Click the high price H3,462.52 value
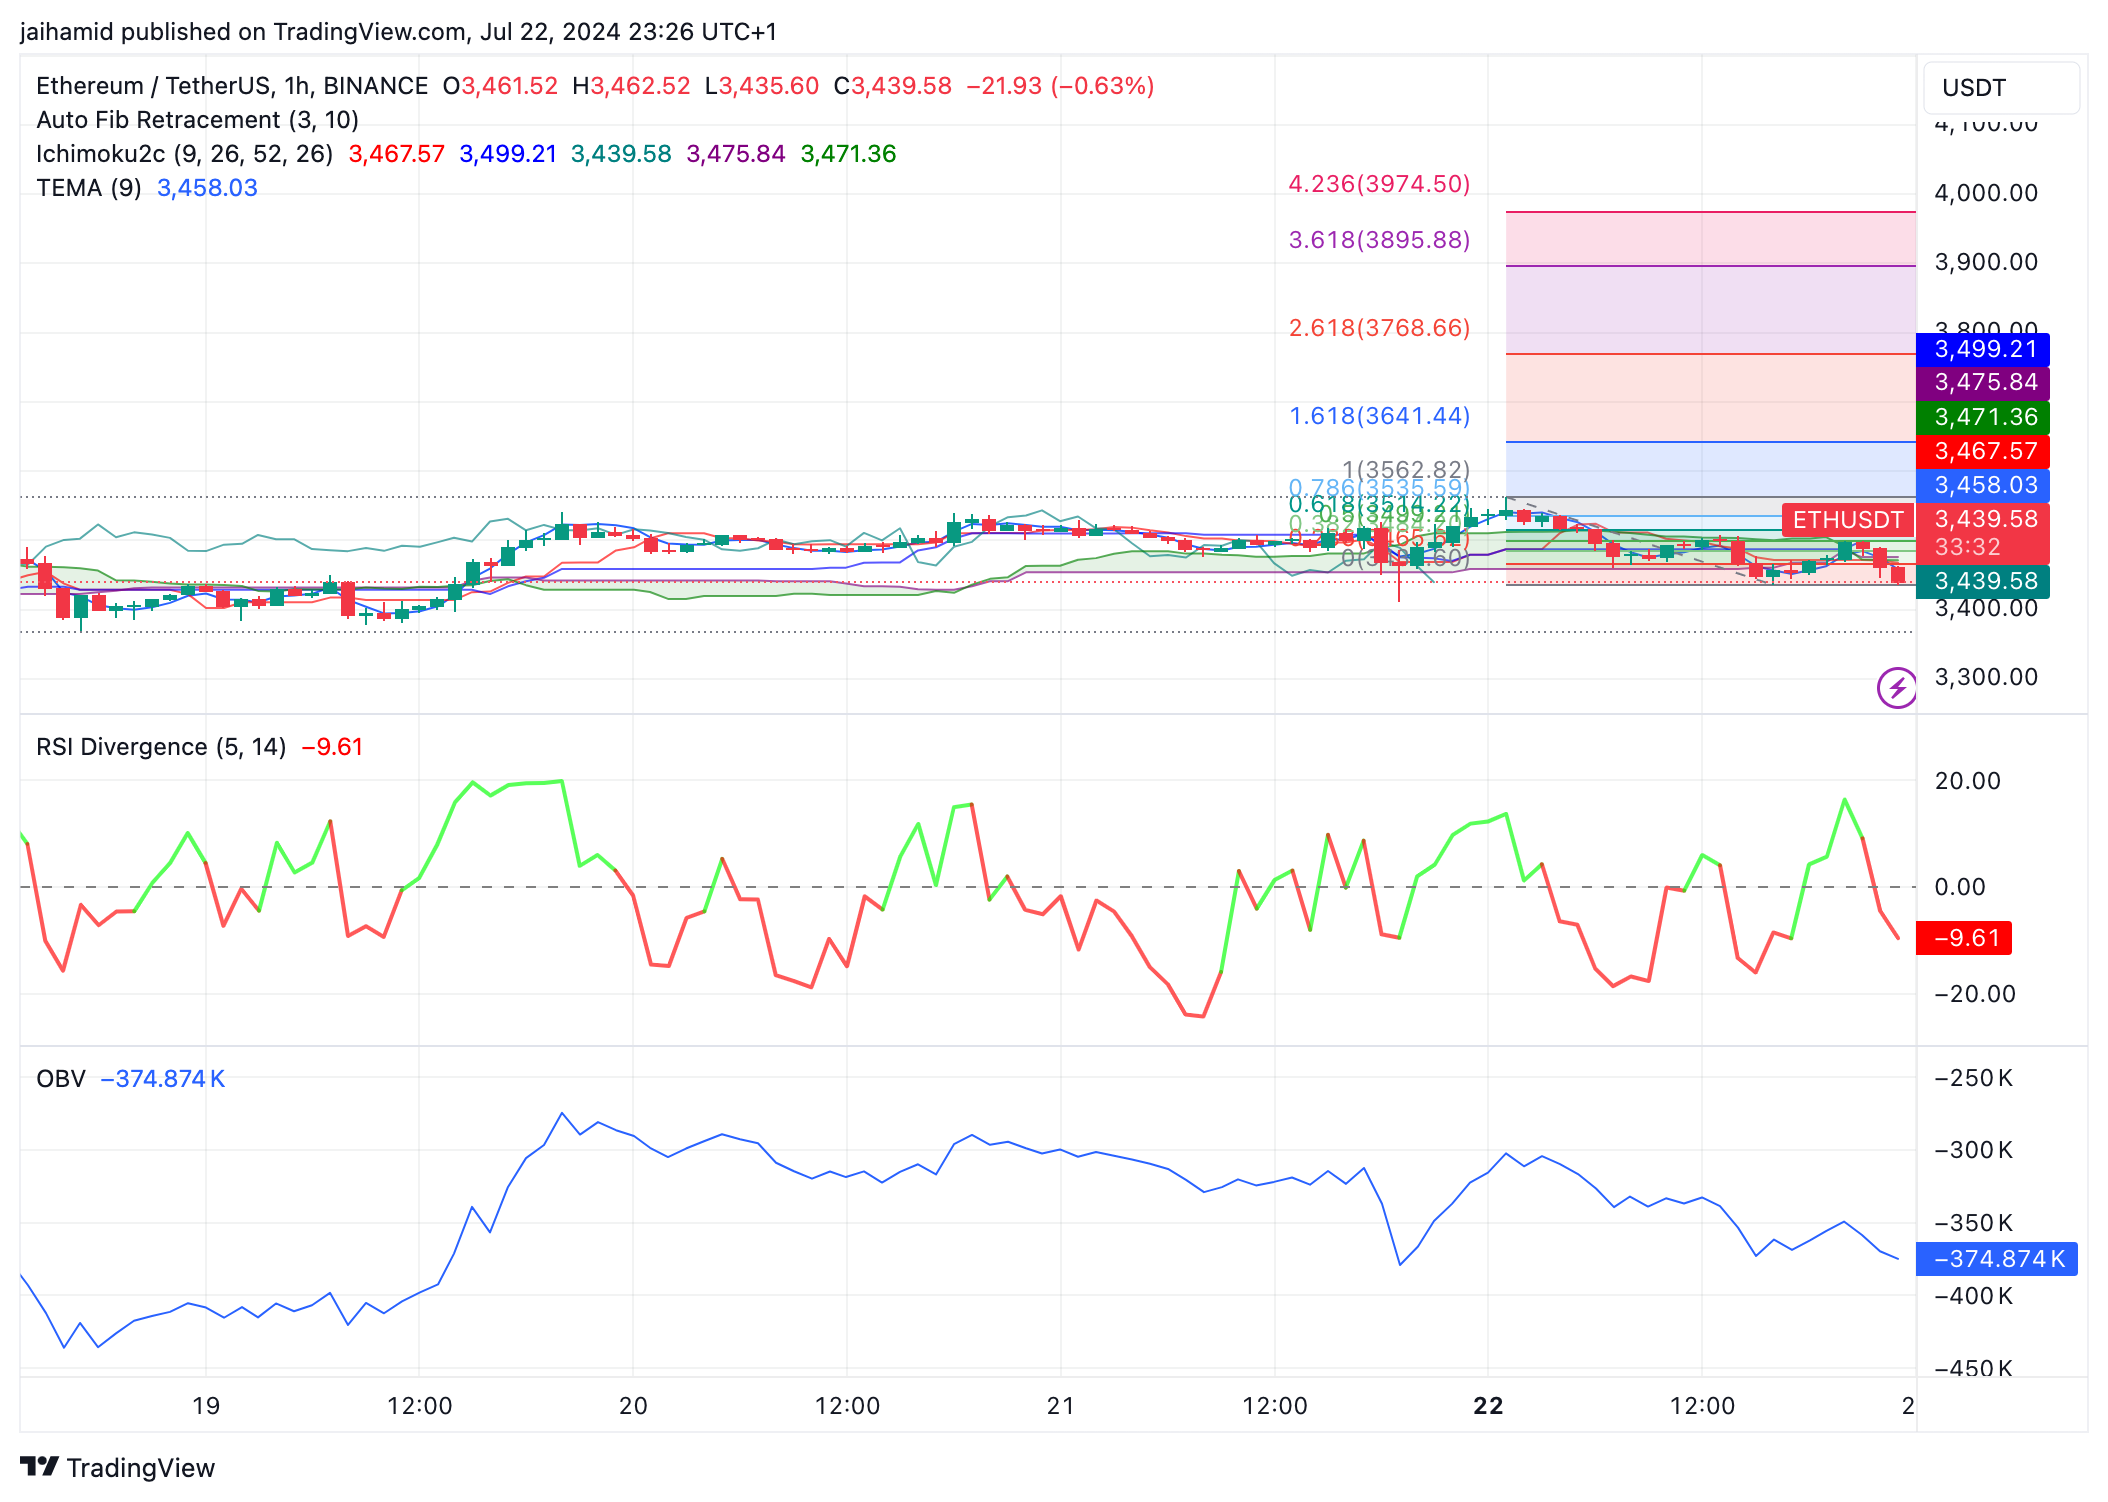 (631, 86)
